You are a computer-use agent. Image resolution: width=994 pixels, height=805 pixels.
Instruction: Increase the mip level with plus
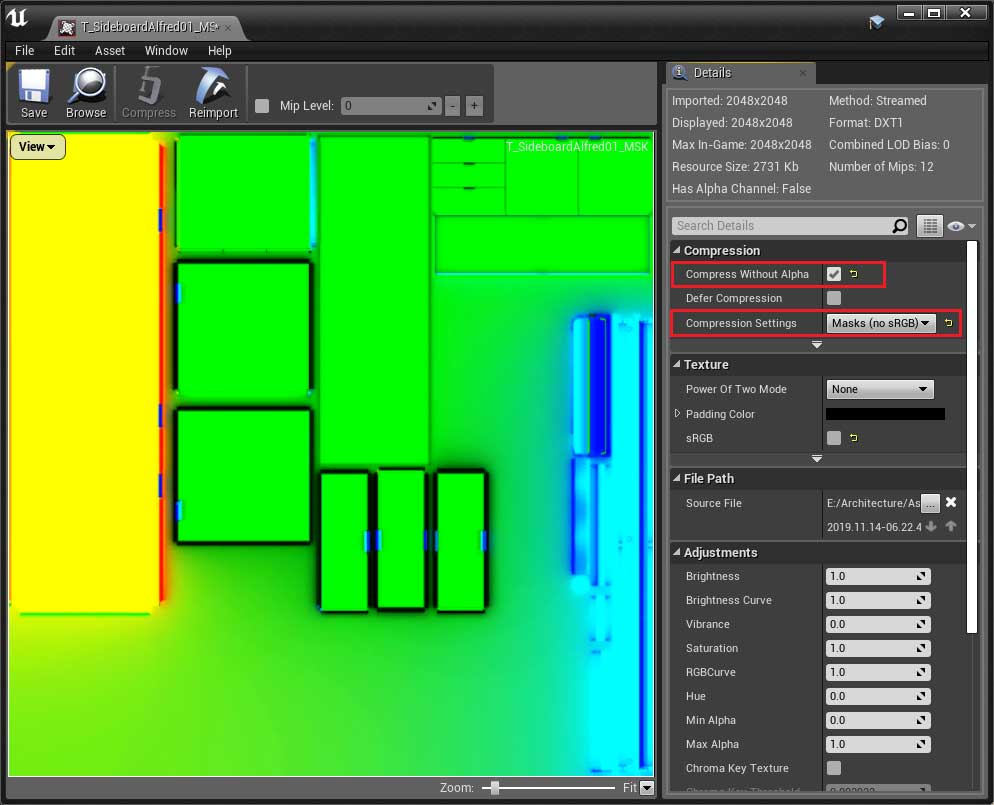point(474,106)
